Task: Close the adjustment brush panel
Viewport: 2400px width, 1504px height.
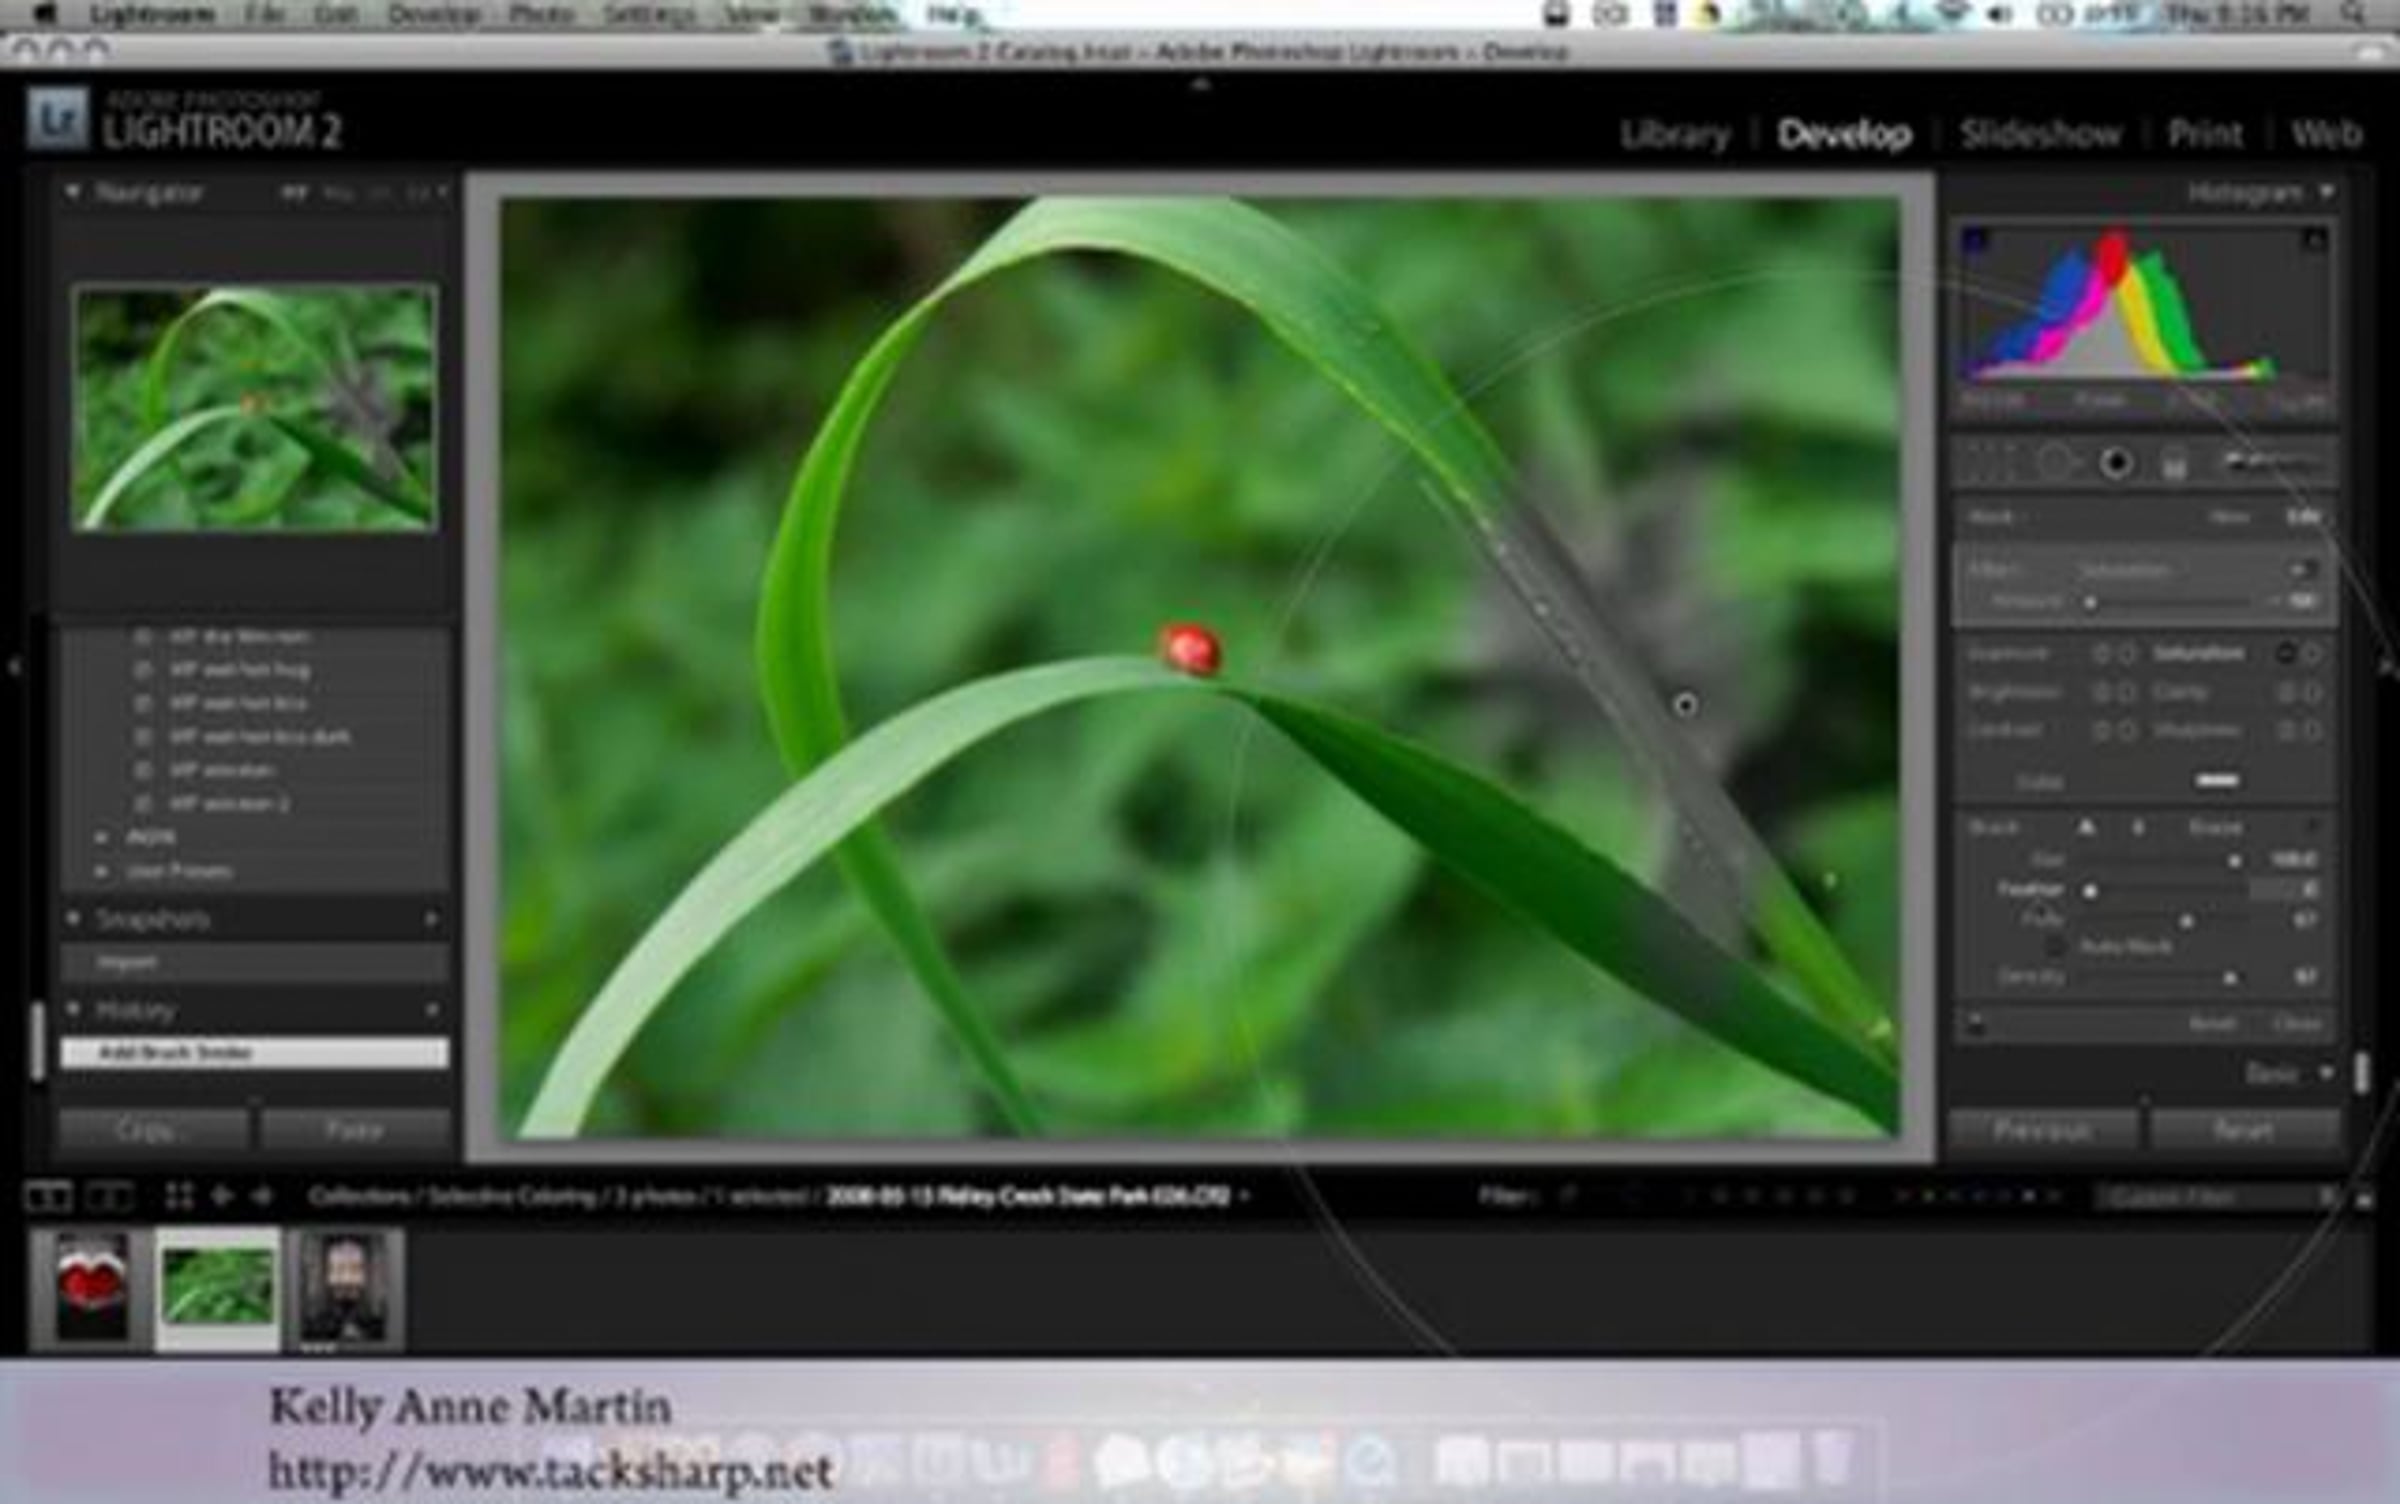Action: pyautogui.click(x=2296, y=1023)
